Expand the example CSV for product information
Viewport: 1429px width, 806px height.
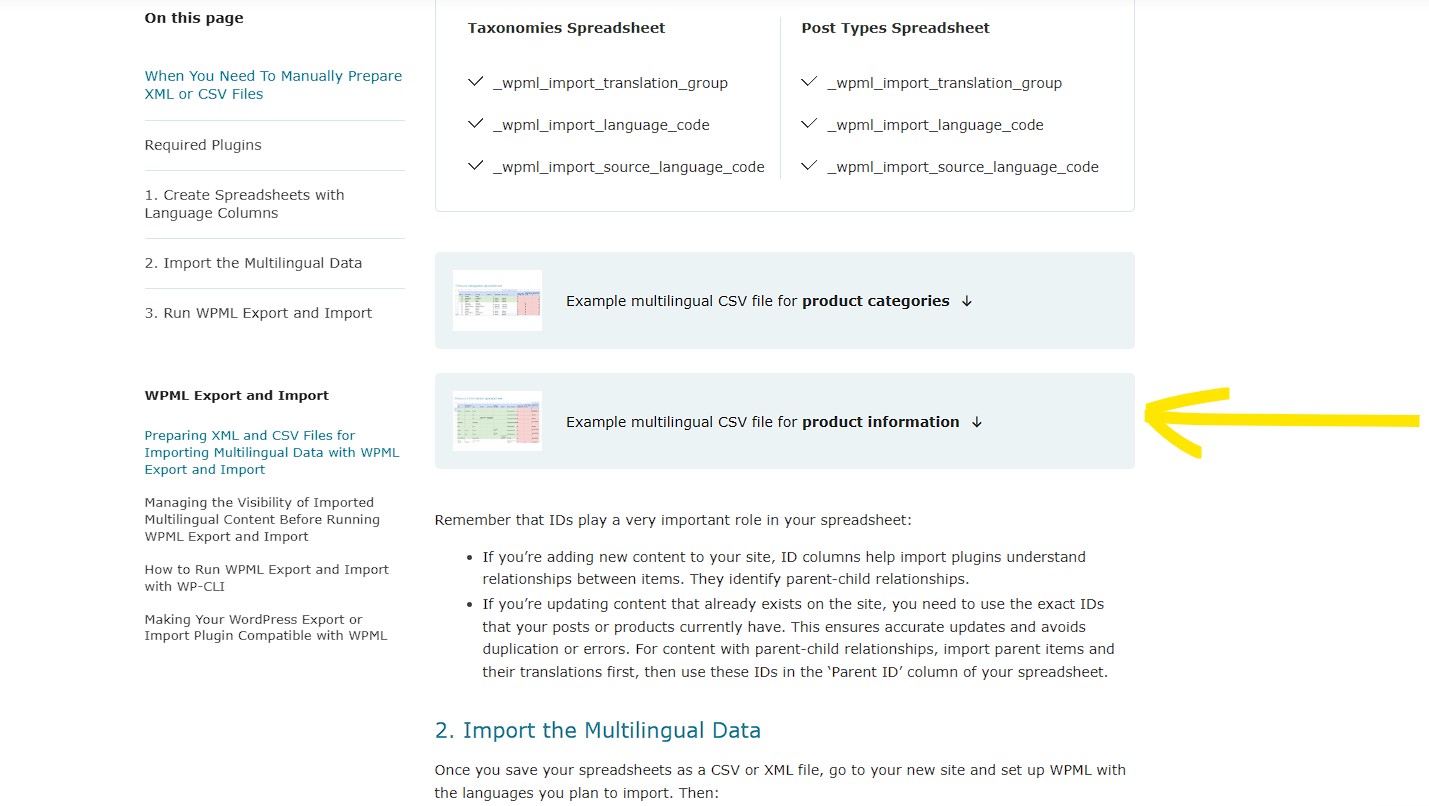coord(785,421)
